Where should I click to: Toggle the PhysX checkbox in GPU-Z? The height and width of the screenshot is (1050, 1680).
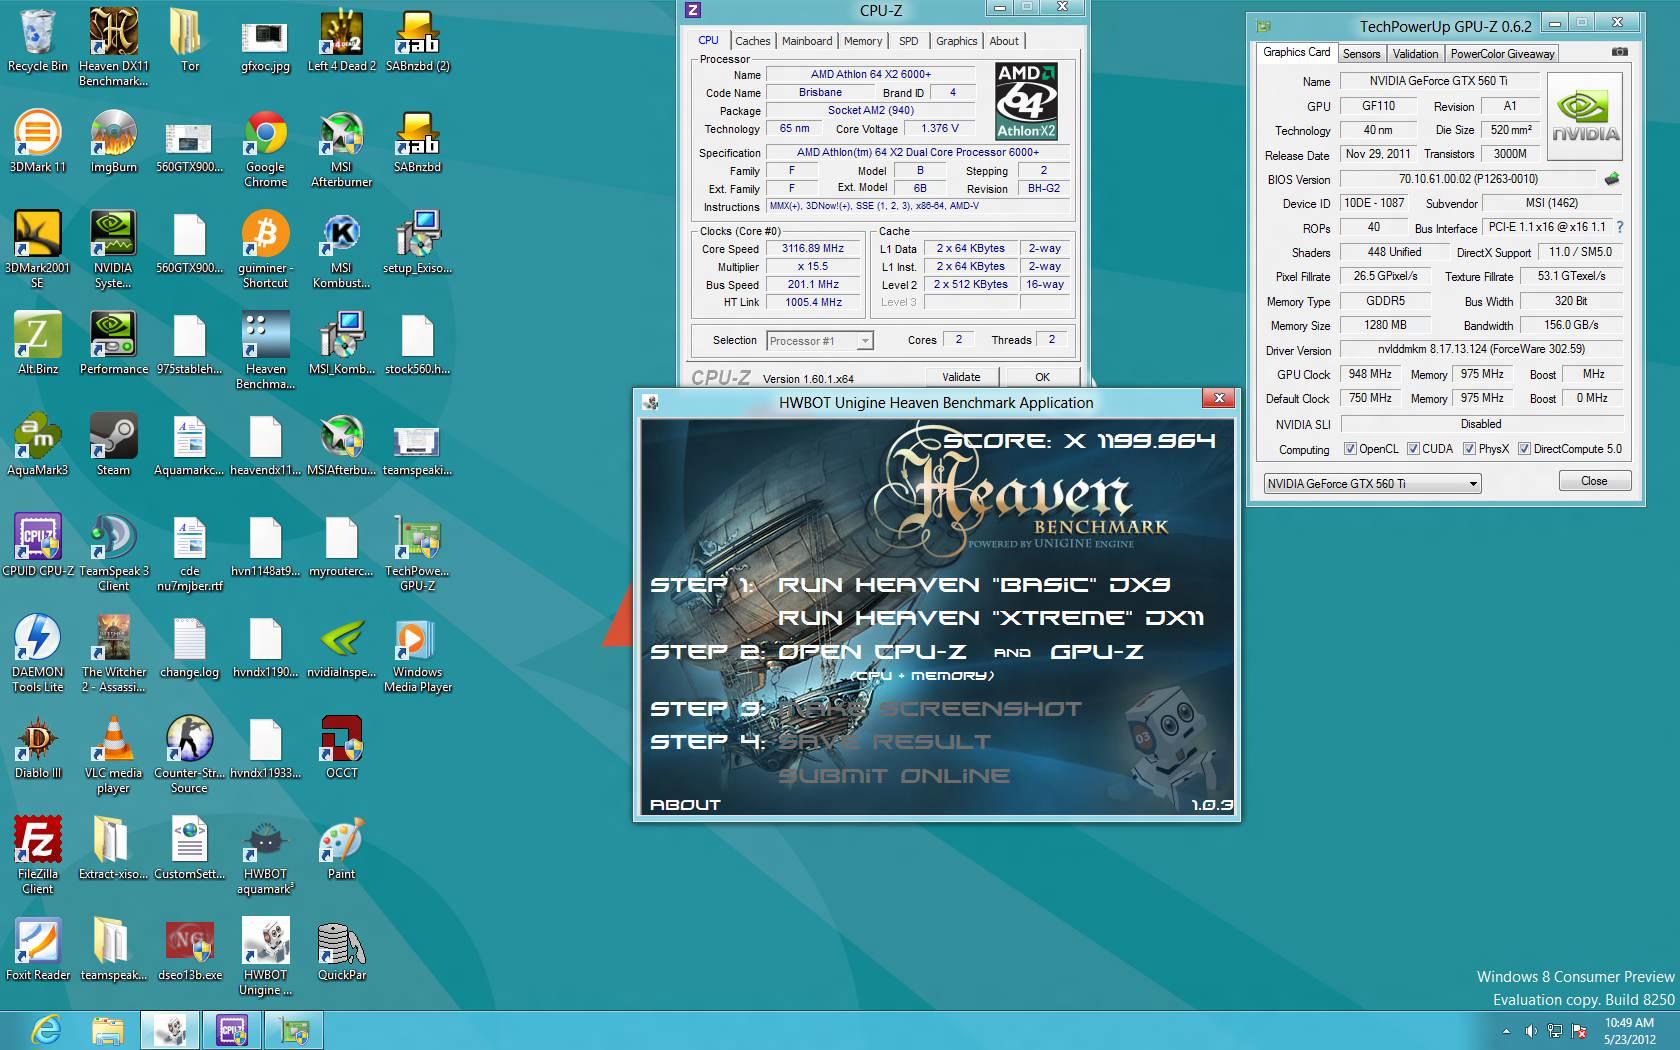[x=1469, y=449]
